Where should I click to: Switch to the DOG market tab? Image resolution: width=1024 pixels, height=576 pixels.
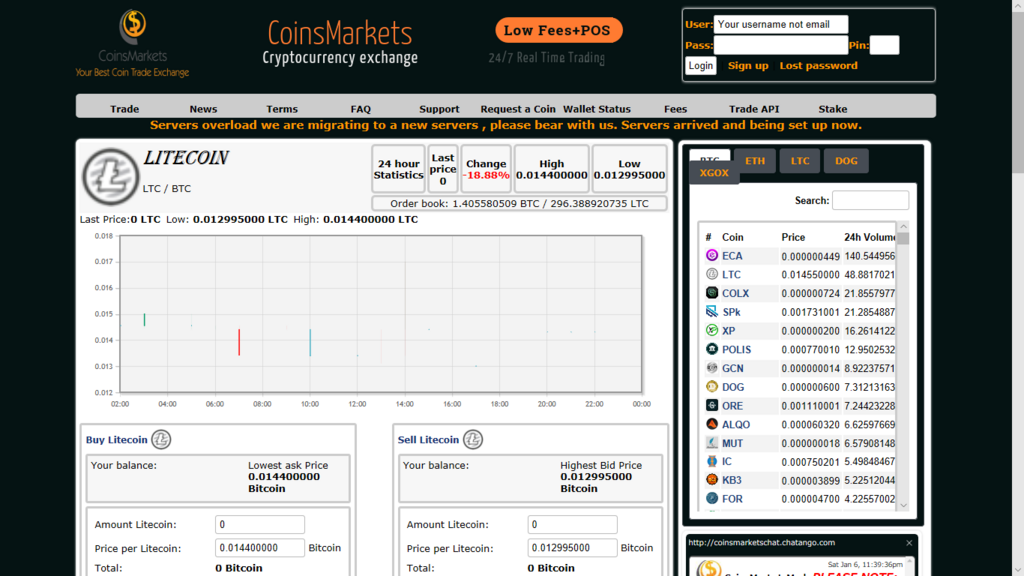coord(846,161)
